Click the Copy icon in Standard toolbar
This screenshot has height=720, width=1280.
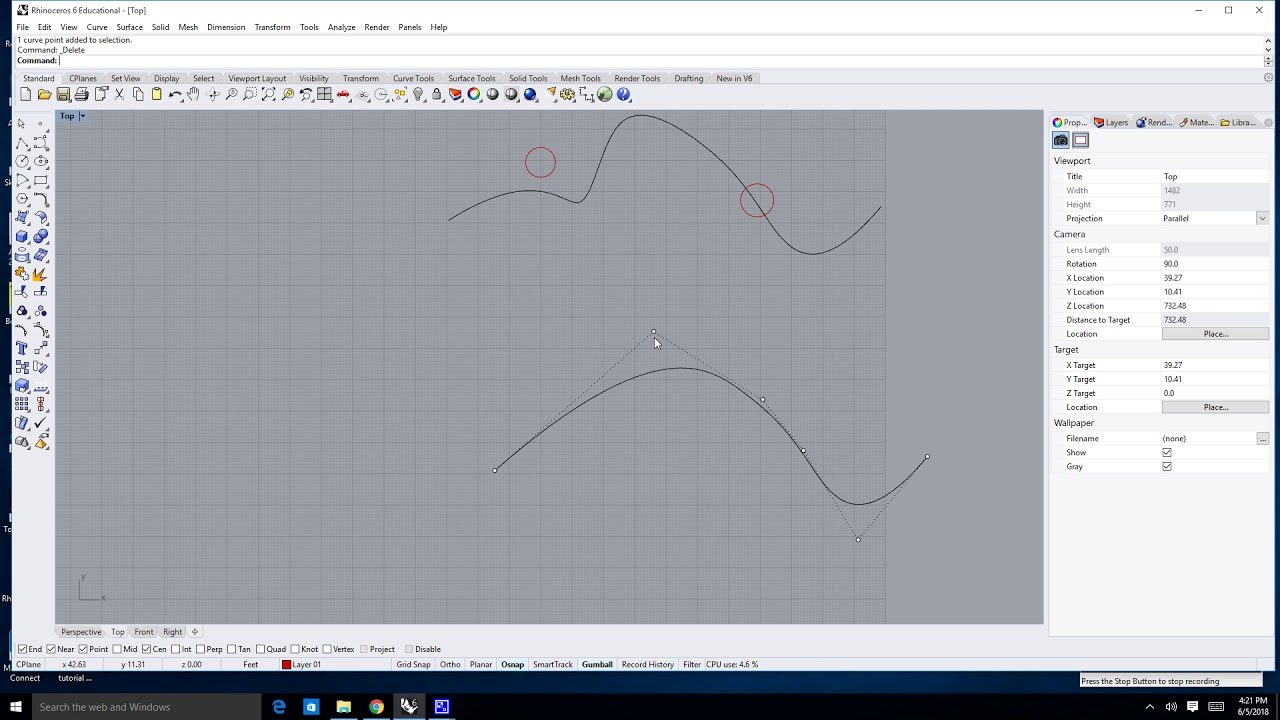(138, 94)
